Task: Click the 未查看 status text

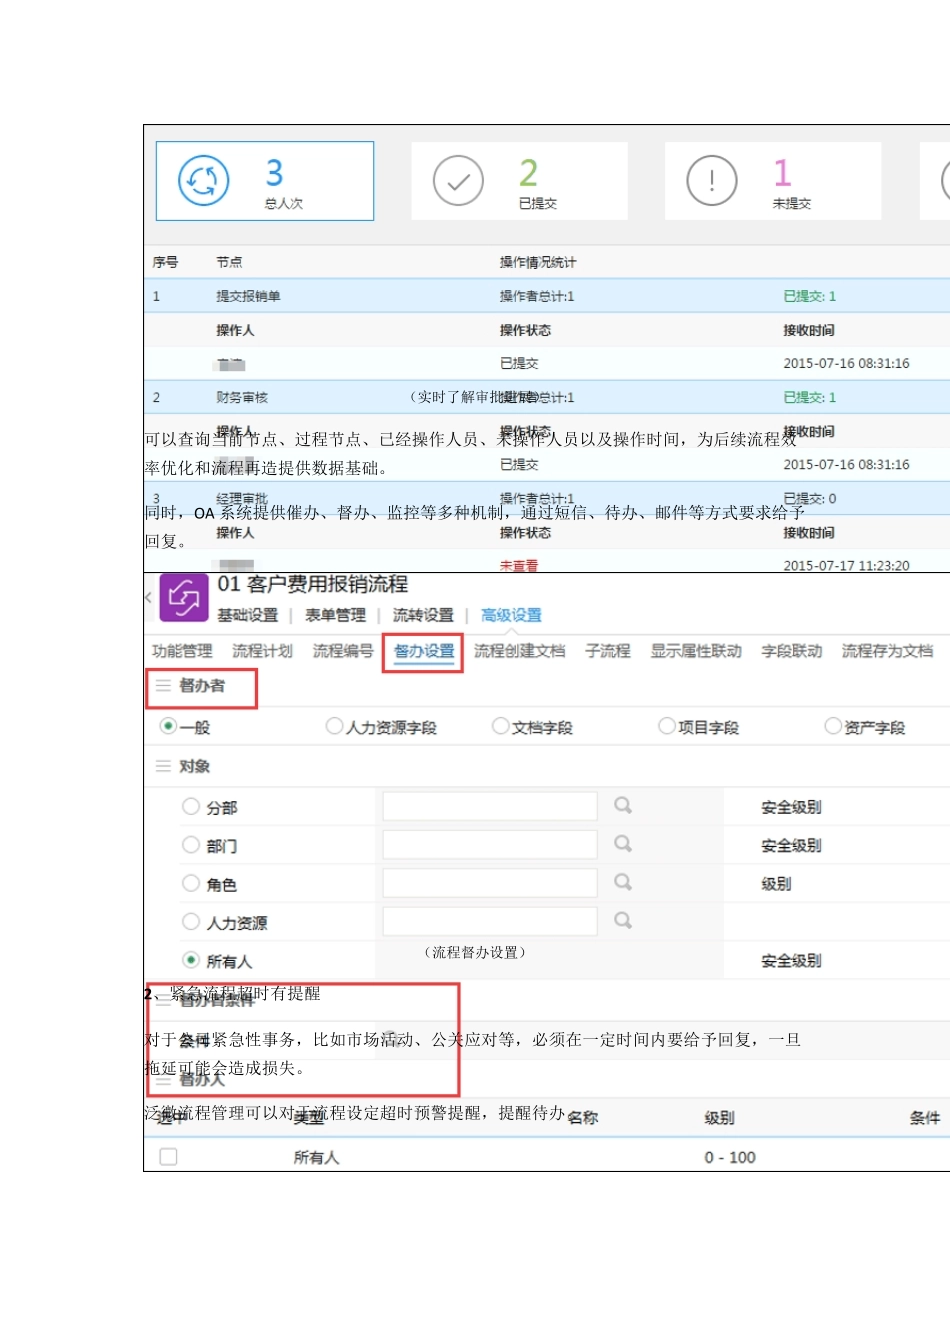Action: [x=519, y=565]
